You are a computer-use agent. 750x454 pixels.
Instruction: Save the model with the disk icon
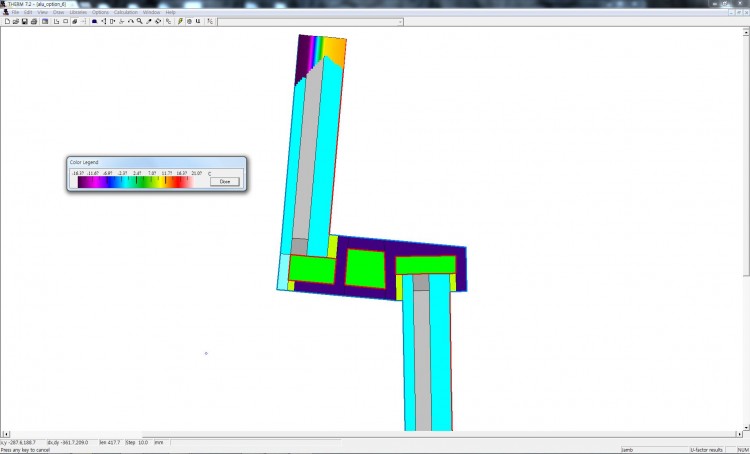coord(23,21)
